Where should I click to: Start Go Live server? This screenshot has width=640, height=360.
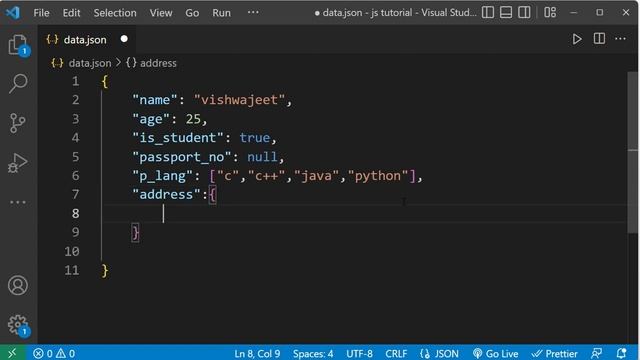tap(496, 353)
